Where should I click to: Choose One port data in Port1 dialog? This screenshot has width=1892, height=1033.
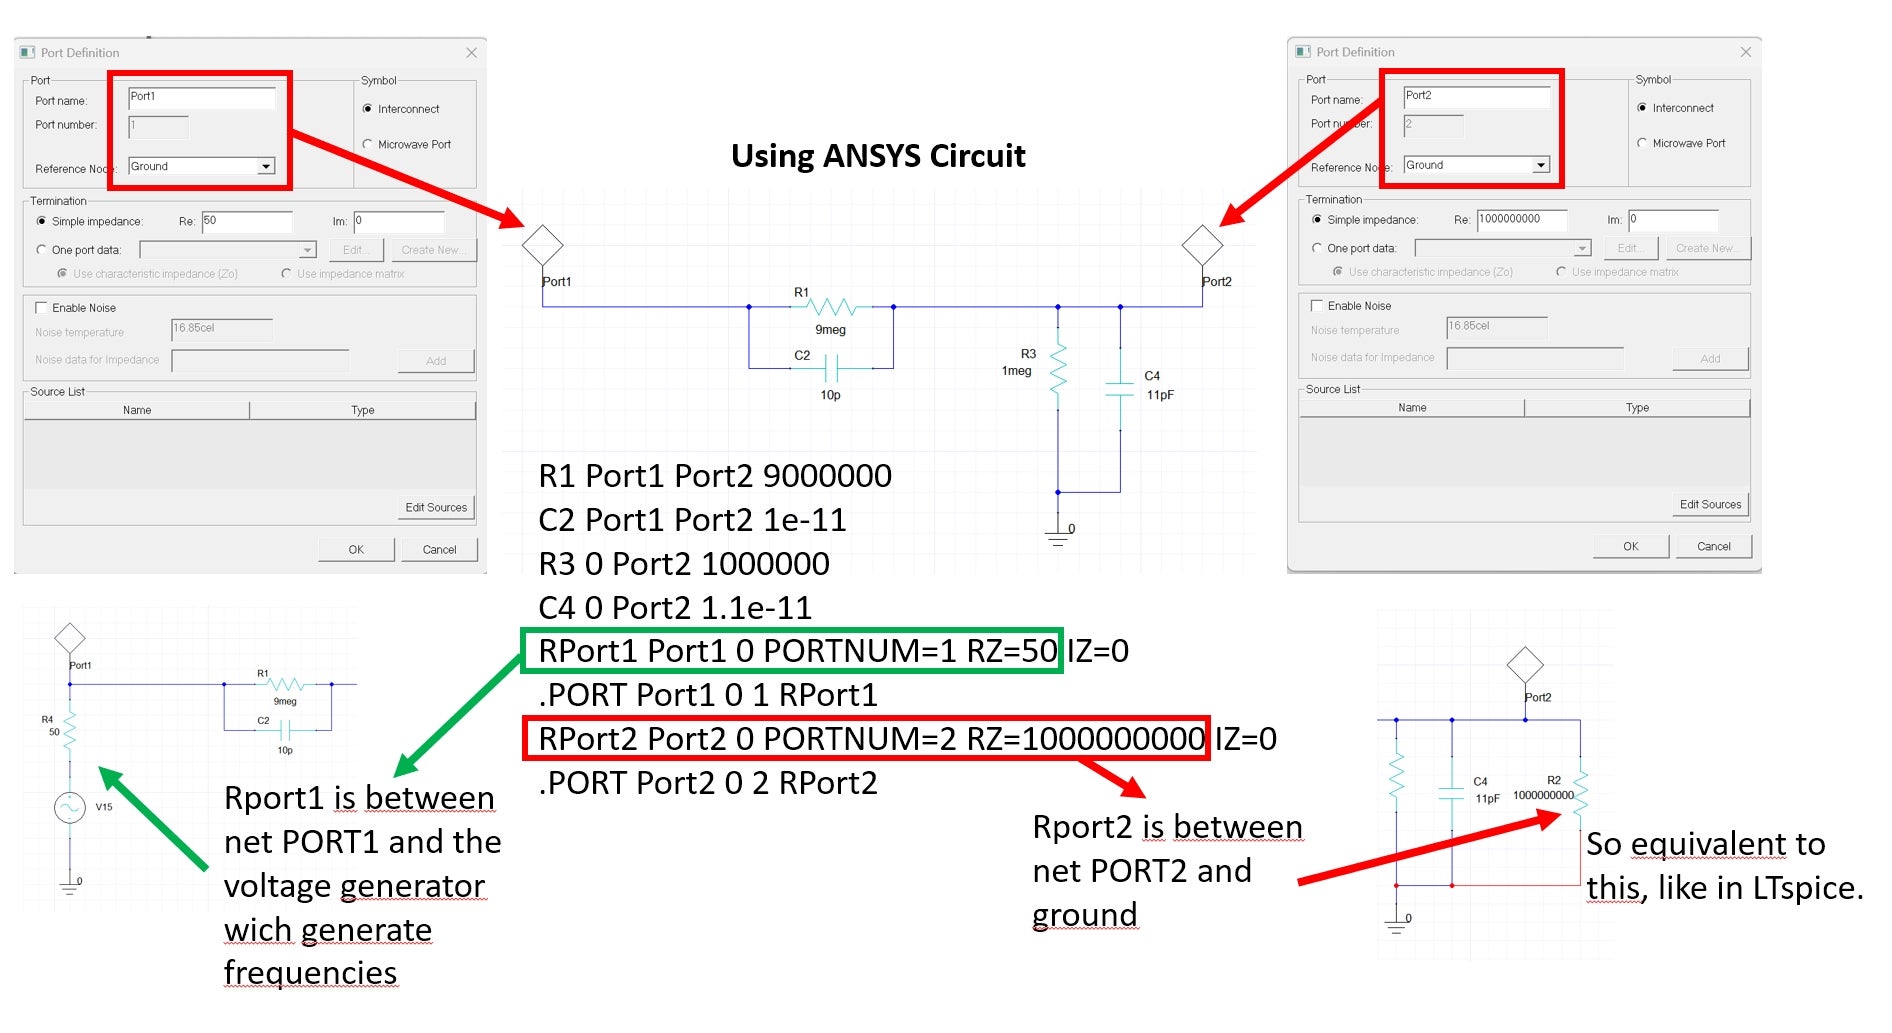click(41, 250)
